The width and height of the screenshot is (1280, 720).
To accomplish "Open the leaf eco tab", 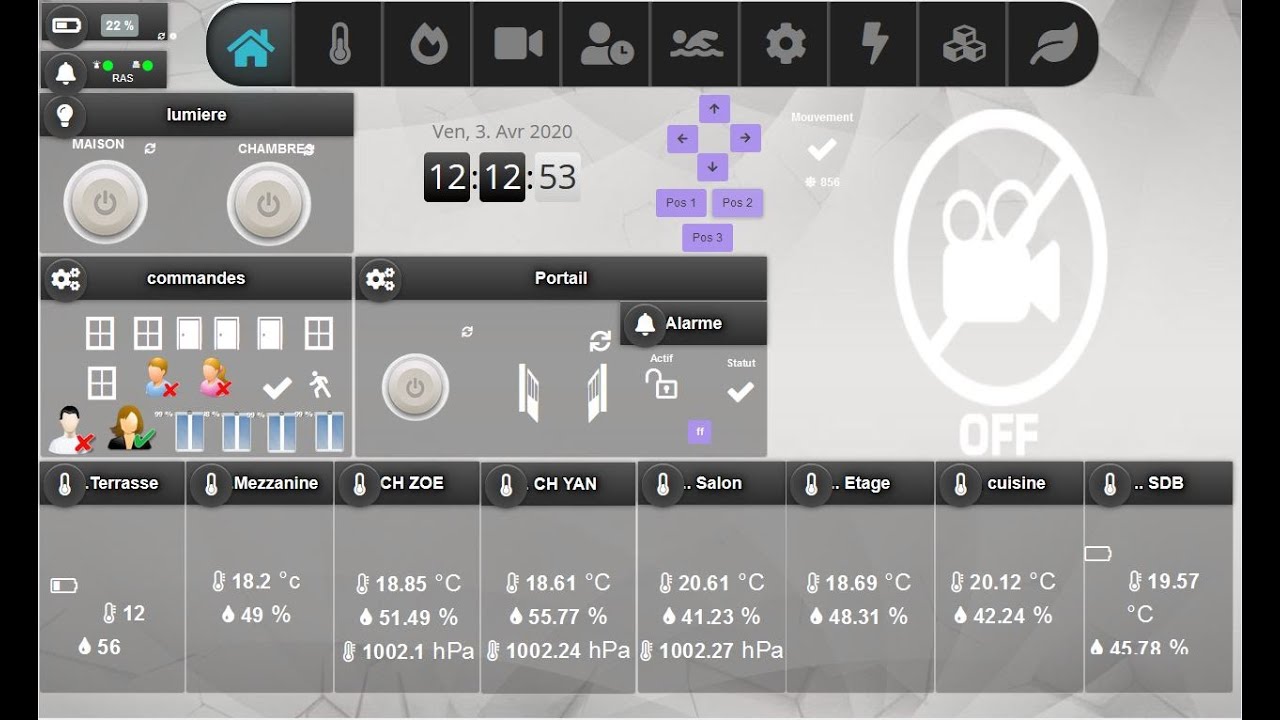I will (x=1052, y=45).
